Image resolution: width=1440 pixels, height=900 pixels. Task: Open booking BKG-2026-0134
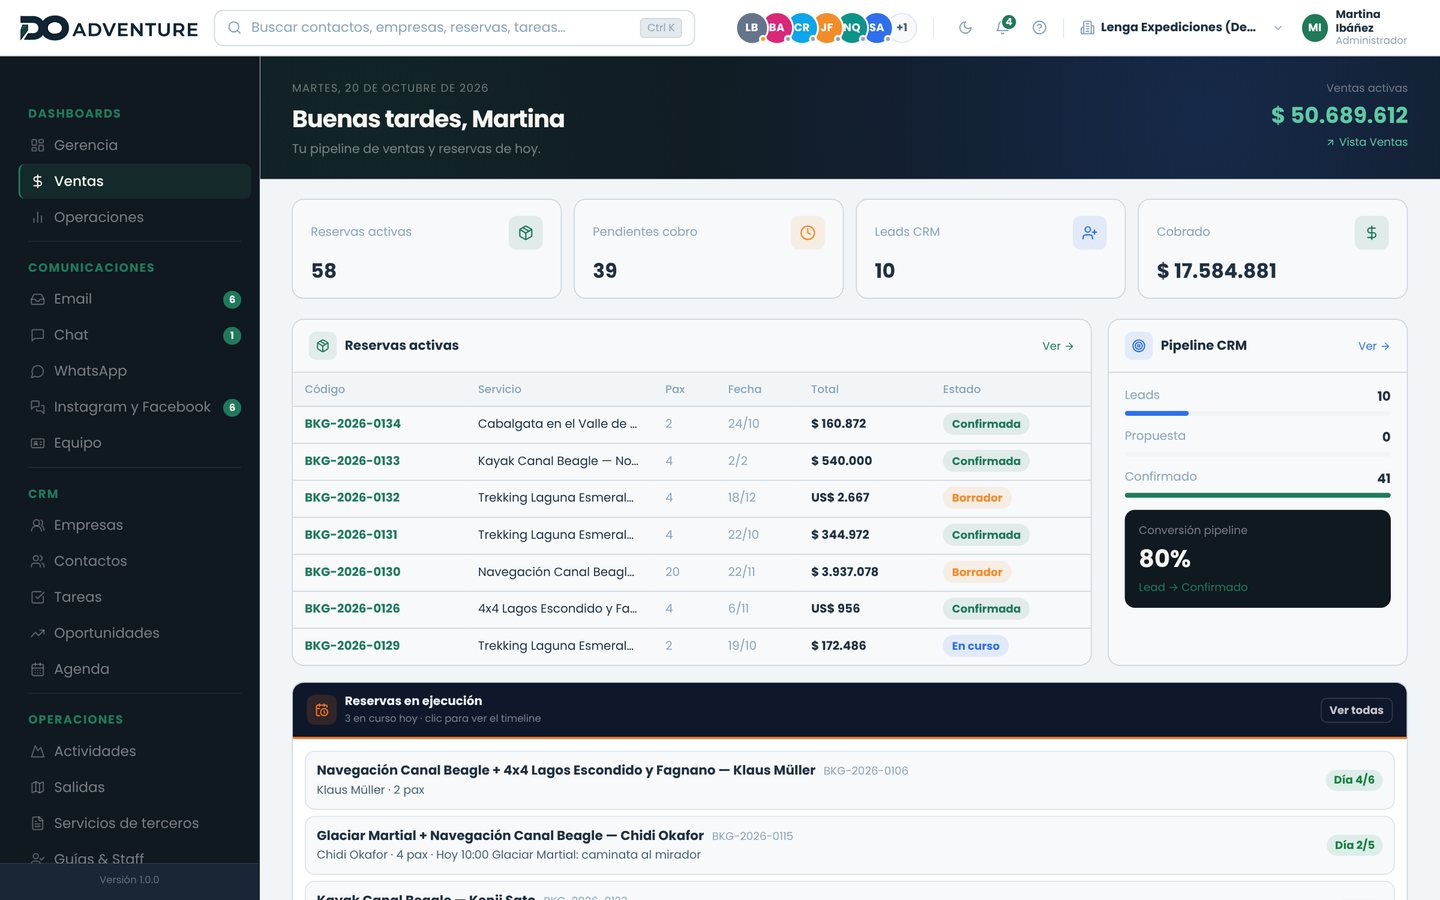[x=353, y=424]
